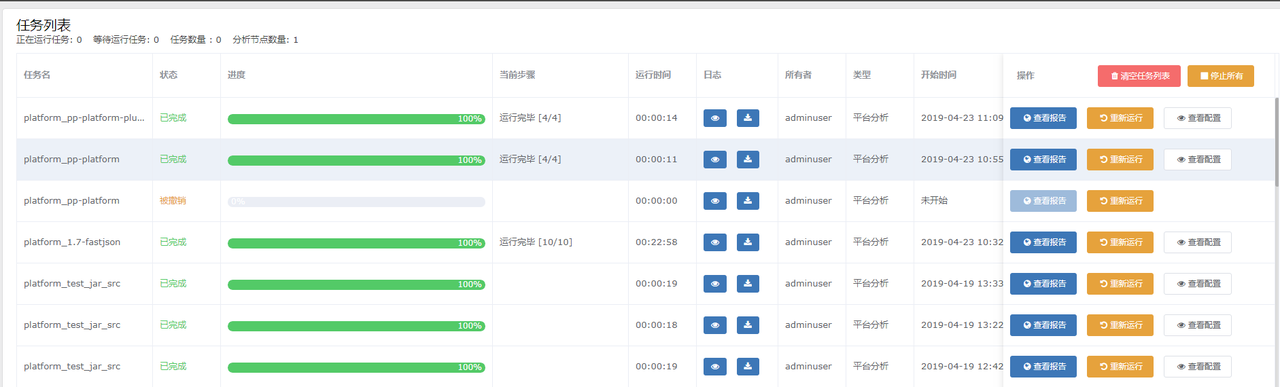This screenshot has width=1280, height=387.
Task: Click the 未开始 start time cell
Action: tap(934, 201)
